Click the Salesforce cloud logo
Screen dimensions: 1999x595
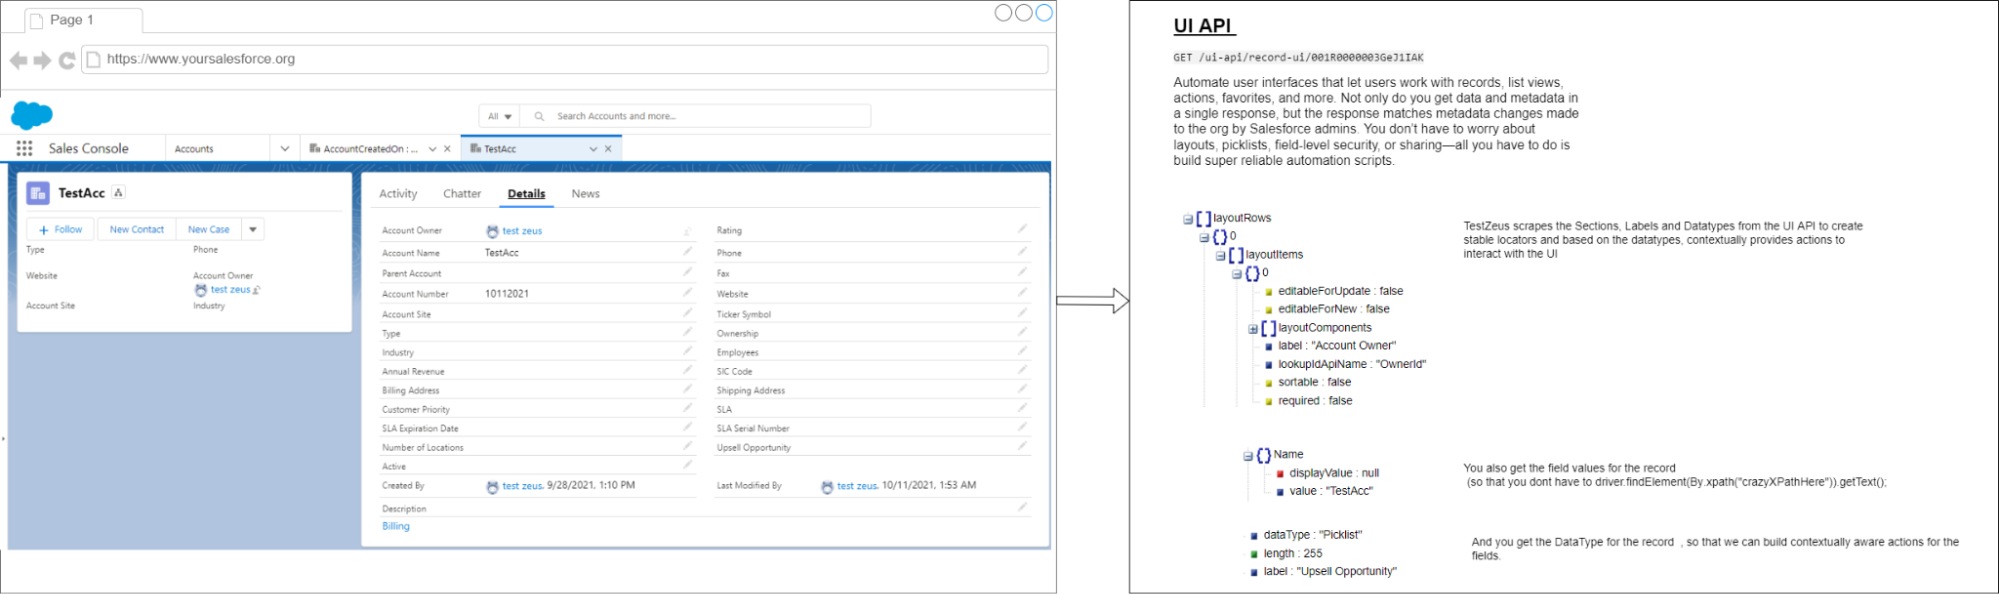click(32, 115)
